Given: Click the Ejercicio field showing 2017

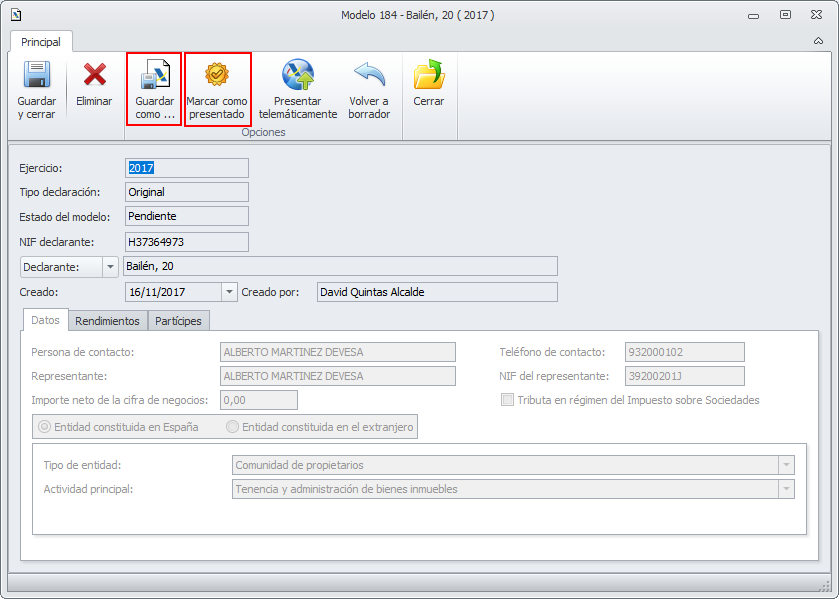Looking at the screenshot, I should click(187, 168).
